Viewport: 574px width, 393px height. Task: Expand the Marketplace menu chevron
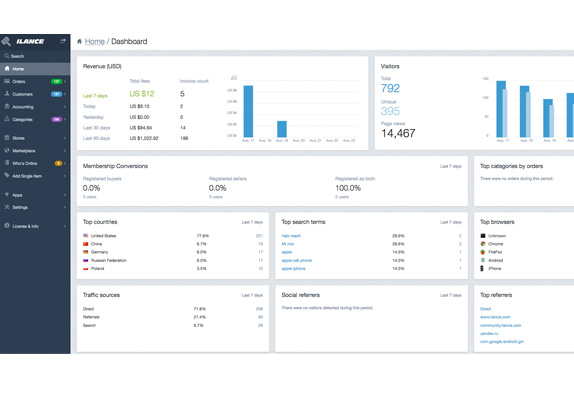(65, 151)
